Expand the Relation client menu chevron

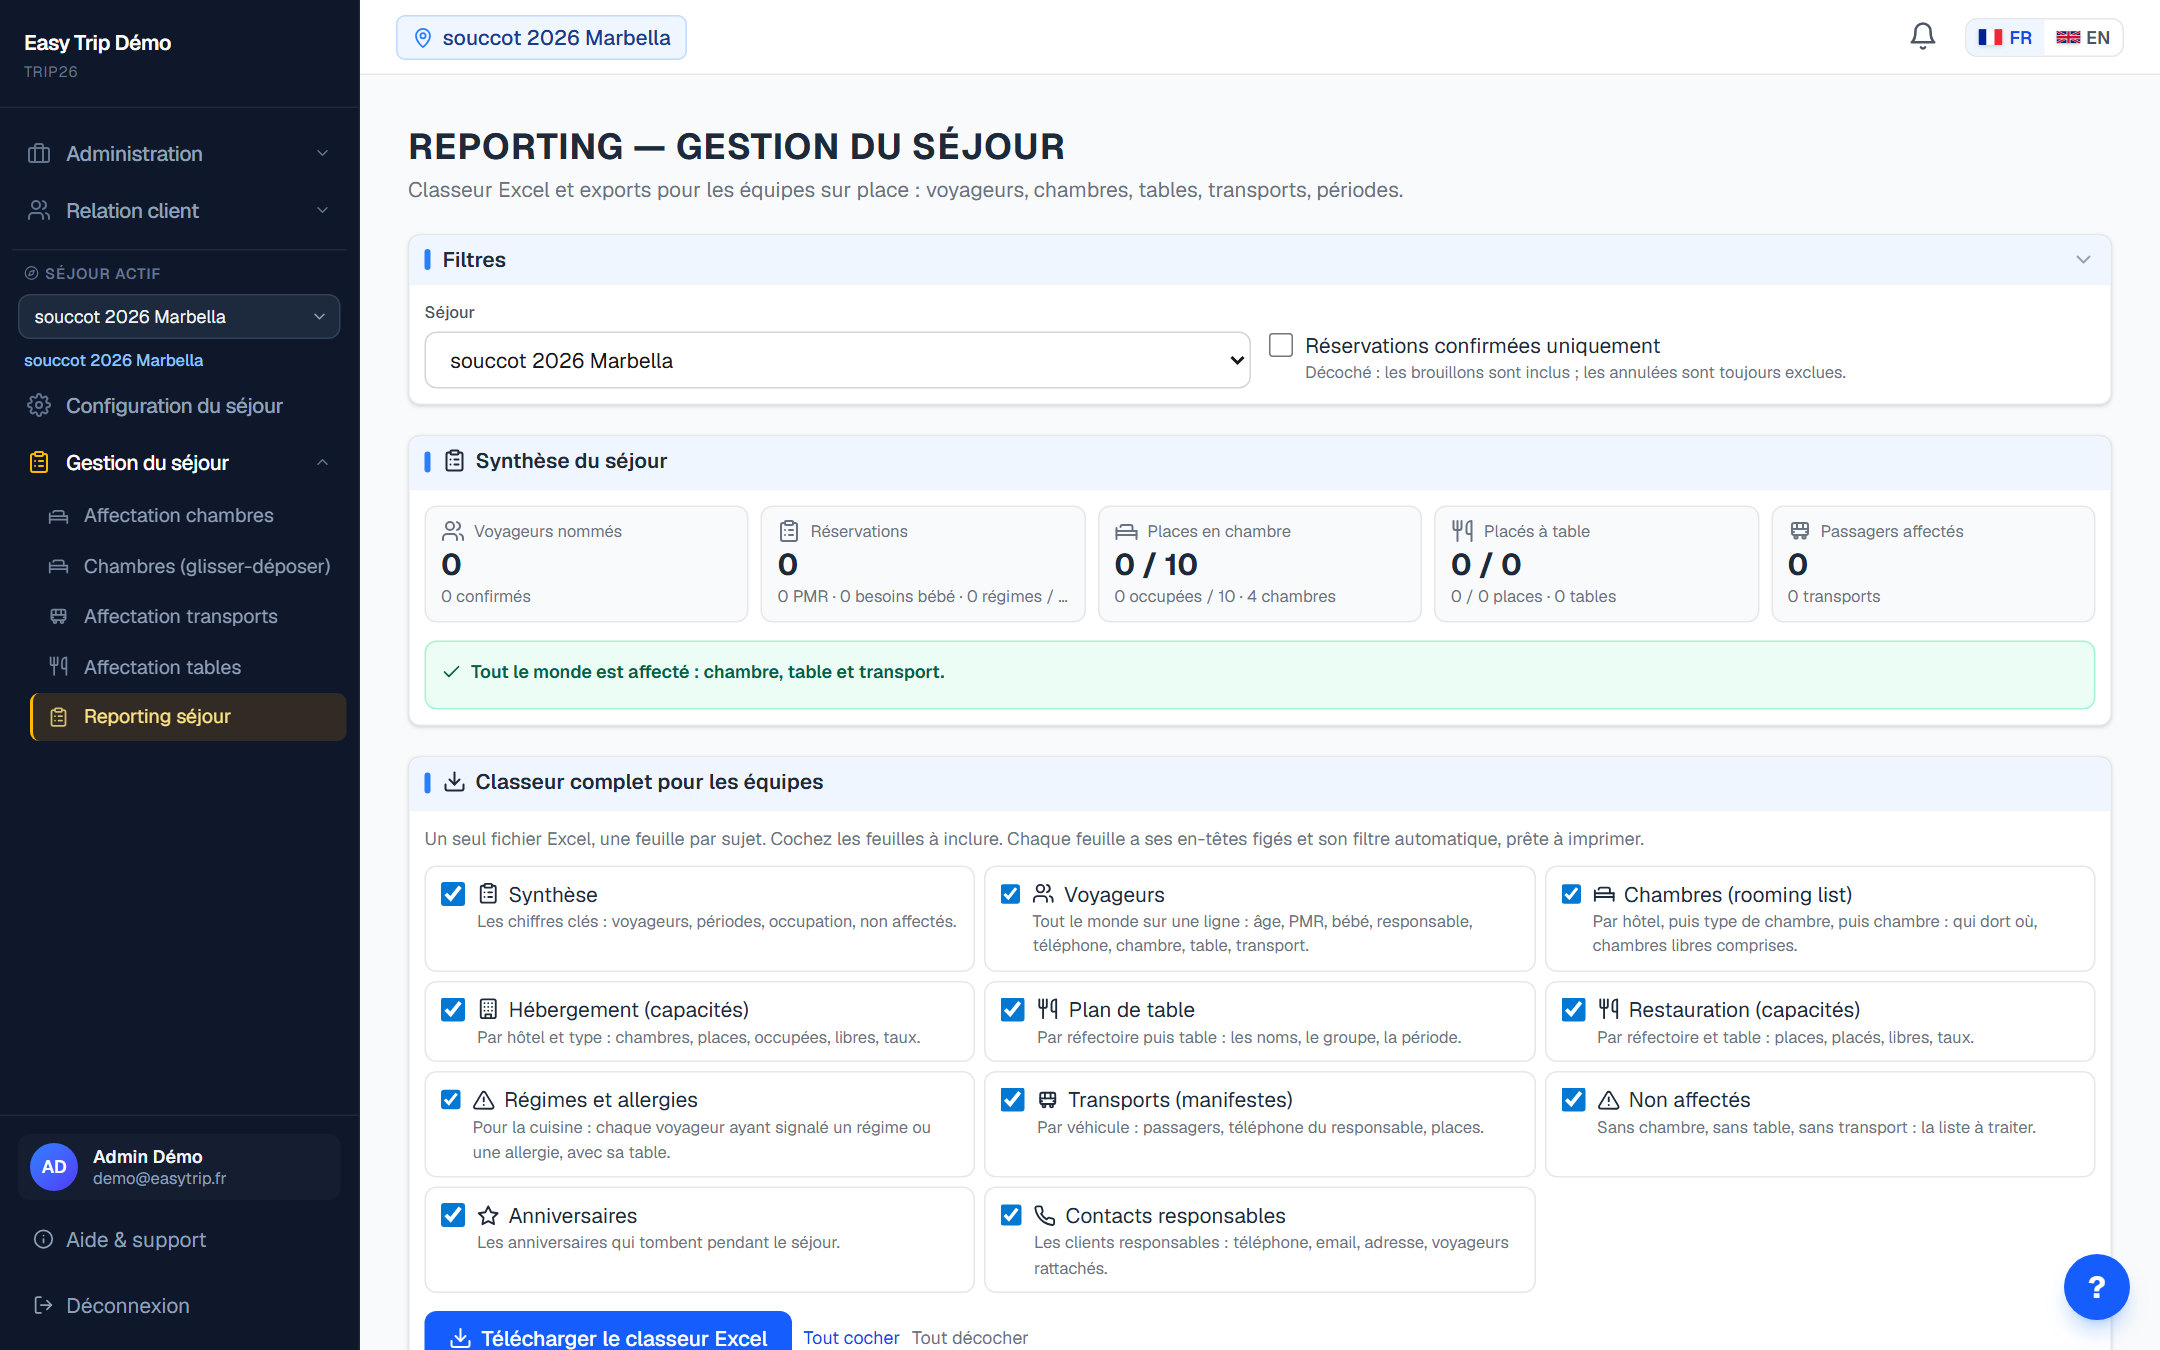click(322, 210)
